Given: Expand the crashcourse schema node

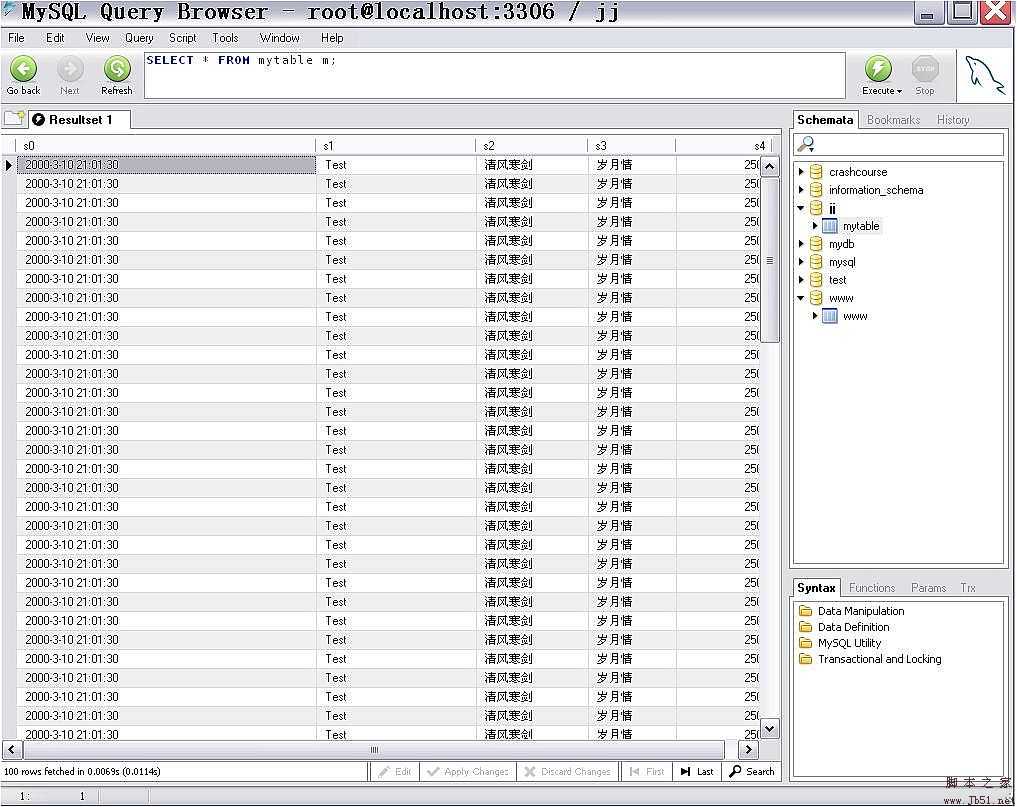Looking at the screenshot, I should tap(801, 172).
